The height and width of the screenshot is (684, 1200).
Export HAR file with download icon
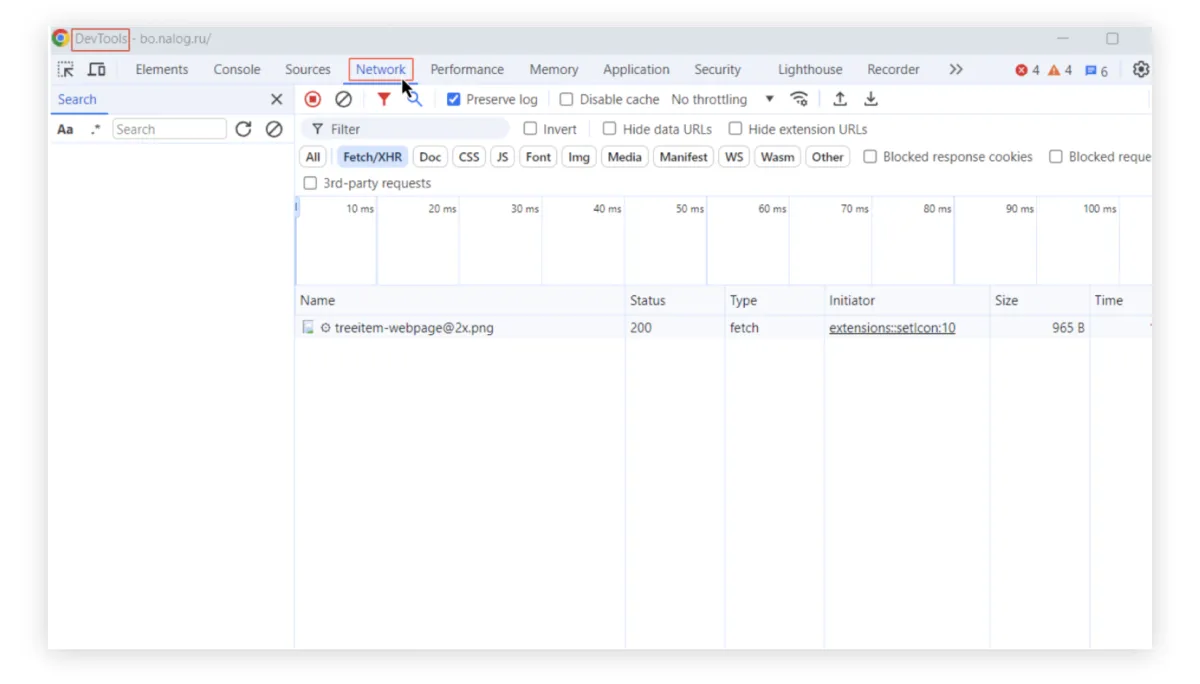[x=871, y=99]
